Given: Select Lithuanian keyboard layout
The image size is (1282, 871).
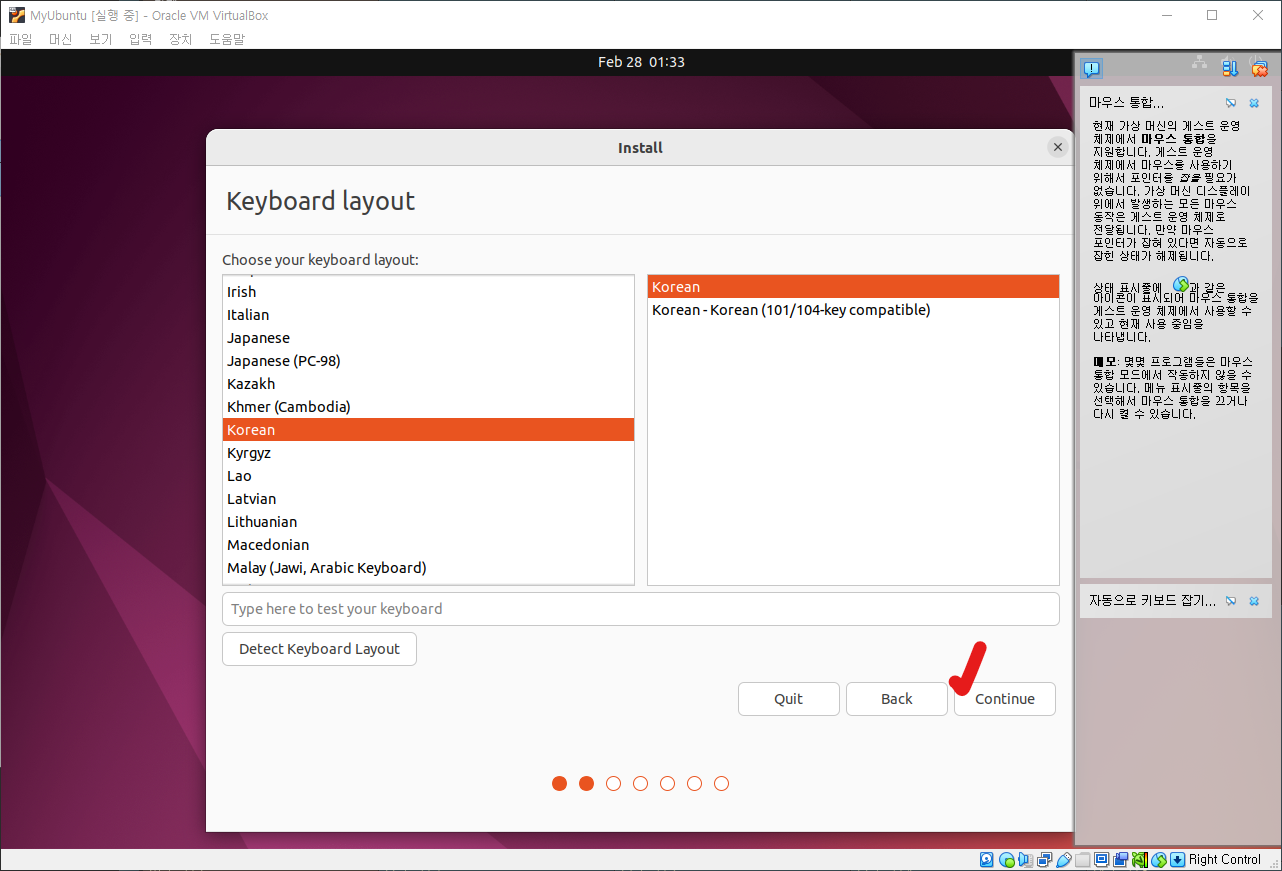Looking at the screenshot, I should (x=428, y=522).
